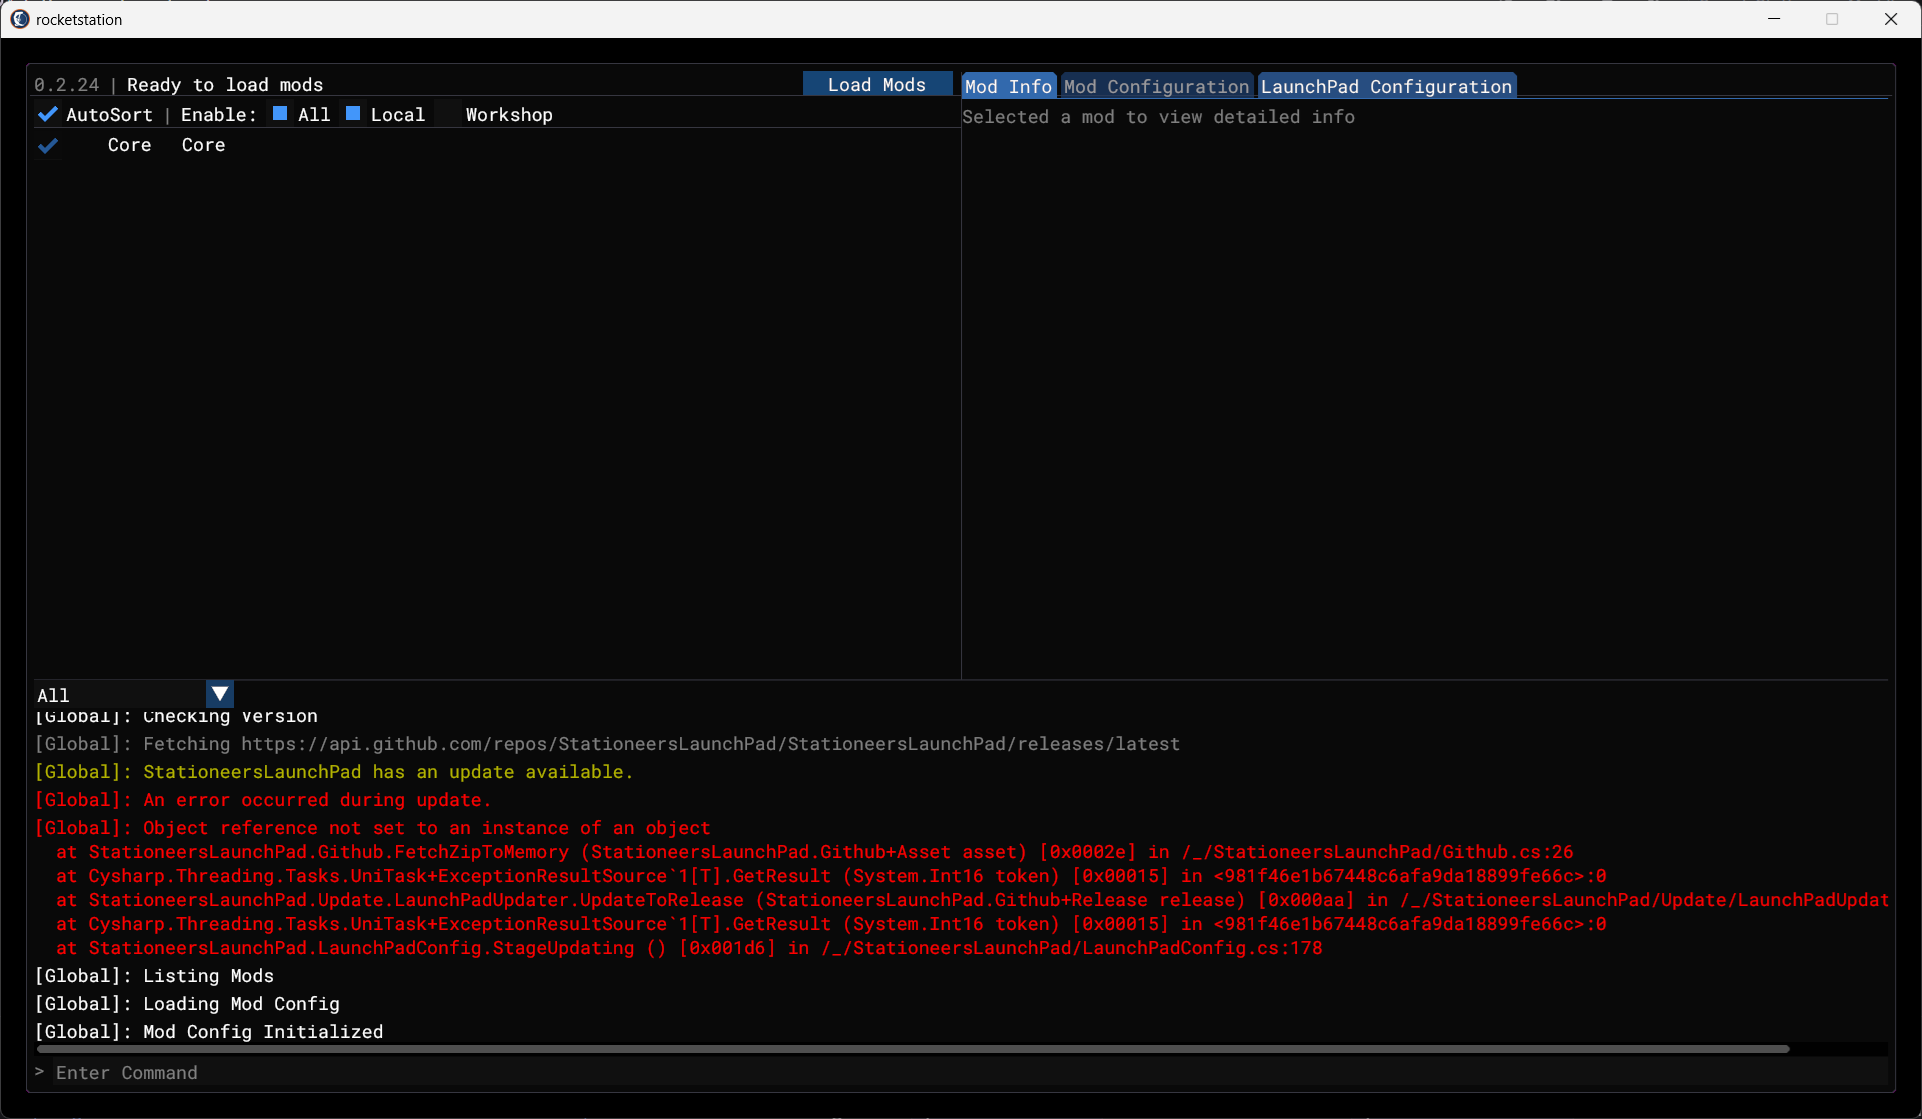Toggle the AutoSort checkbox
The image size is (1922, 1119).
47,115
